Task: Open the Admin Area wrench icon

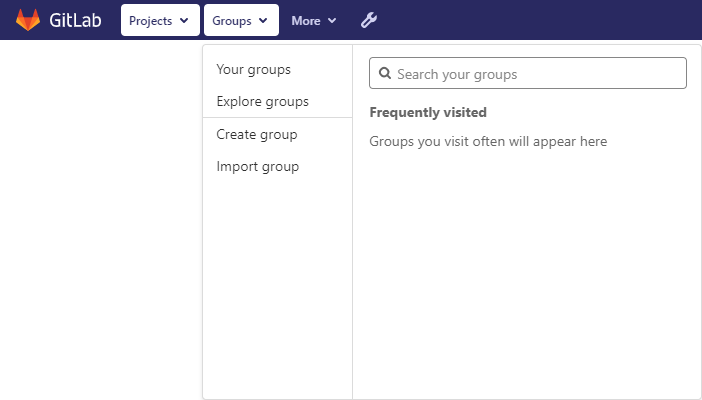Action: [369, 20]
